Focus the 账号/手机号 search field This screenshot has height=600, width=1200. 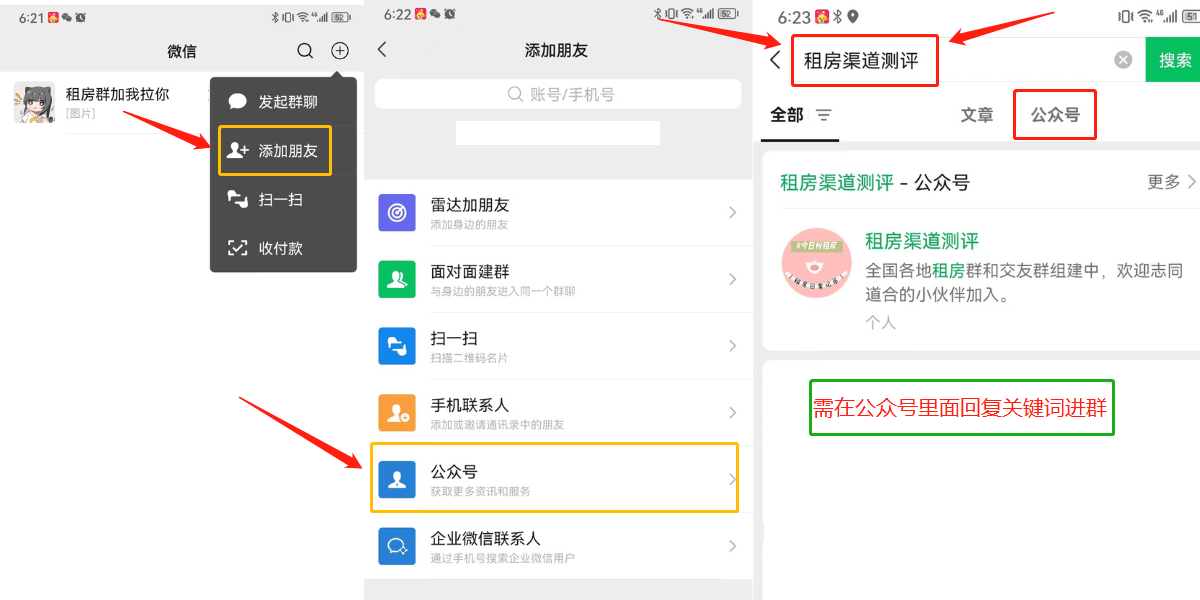(558, 94)
